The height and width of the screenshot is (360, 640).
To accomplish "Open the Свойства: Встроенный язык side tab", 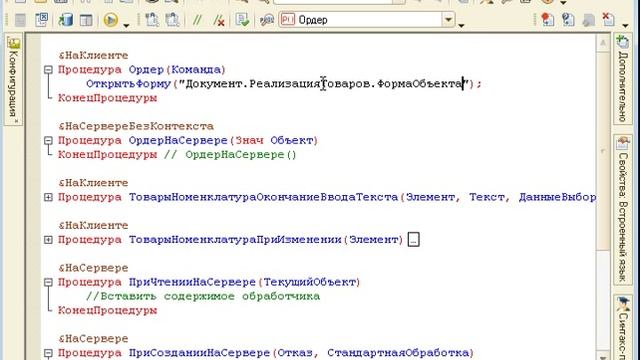I will click(623, 210).
